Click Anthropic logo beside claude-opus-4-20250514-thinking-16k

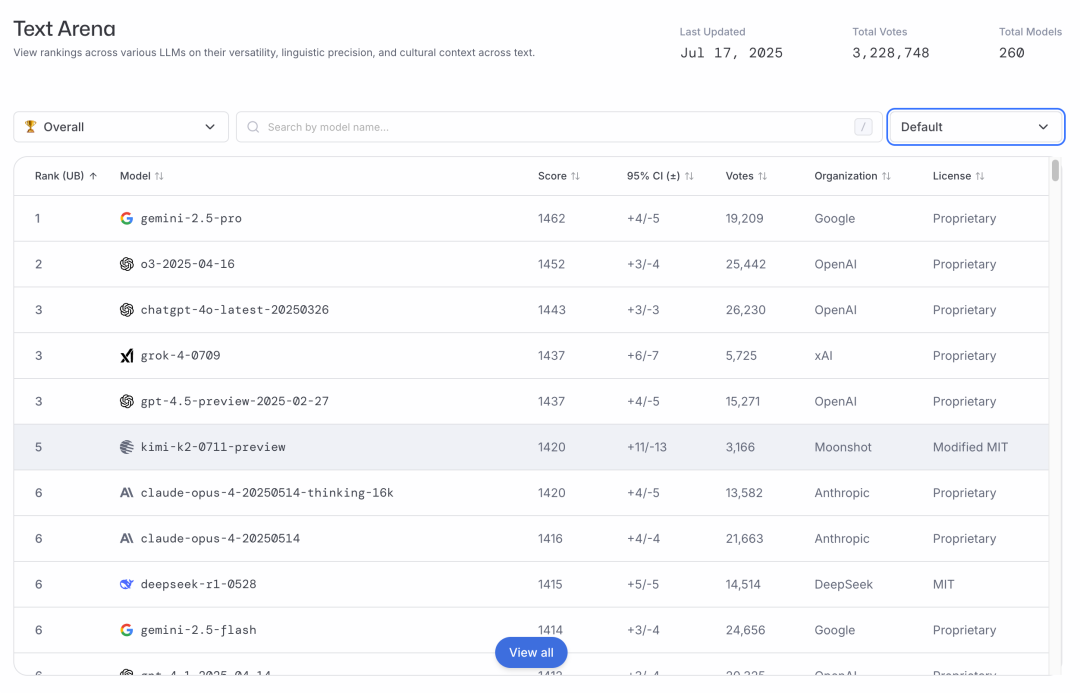coord(127,493)
